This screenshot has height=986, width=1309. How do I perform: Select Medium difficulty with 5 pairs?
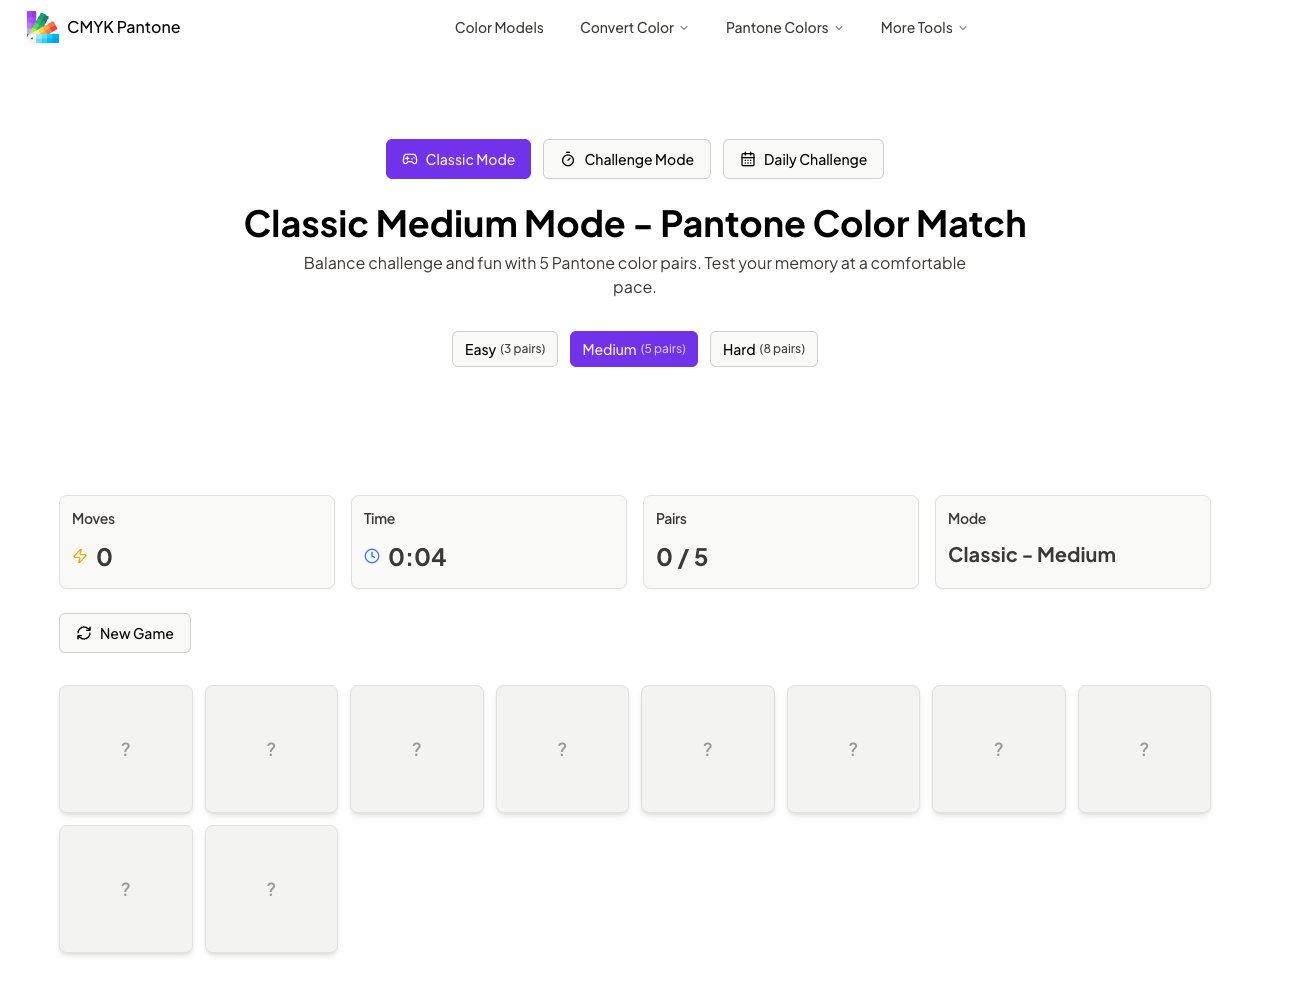633,349
